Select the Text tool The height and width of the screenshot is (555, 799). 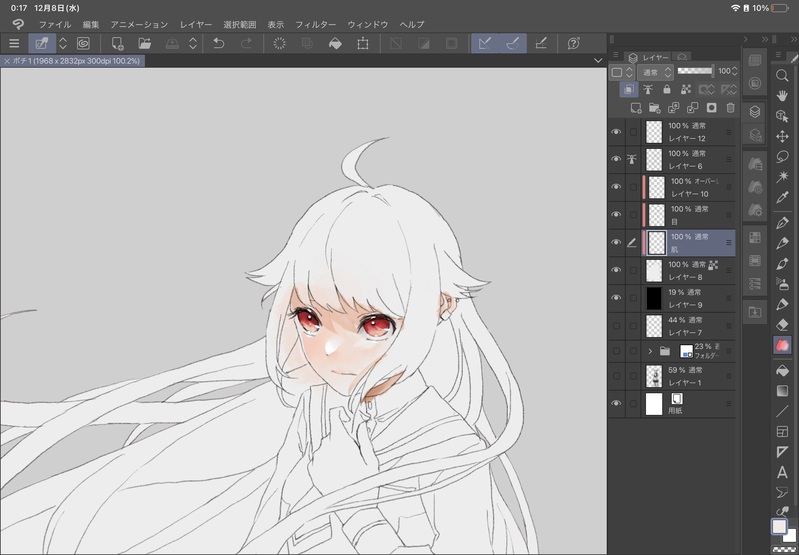782,472
